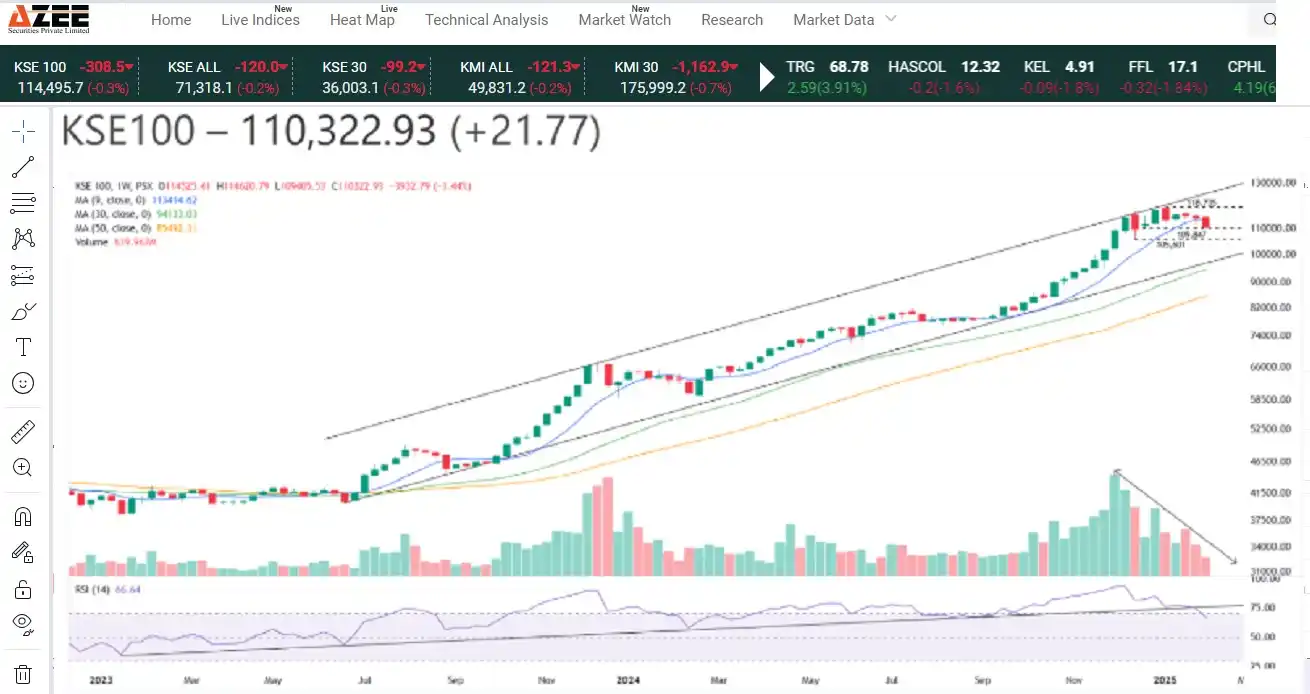Choose the text annotation tool
The height and width of the screenshot is (694, 1310).
tap(22, 347)
